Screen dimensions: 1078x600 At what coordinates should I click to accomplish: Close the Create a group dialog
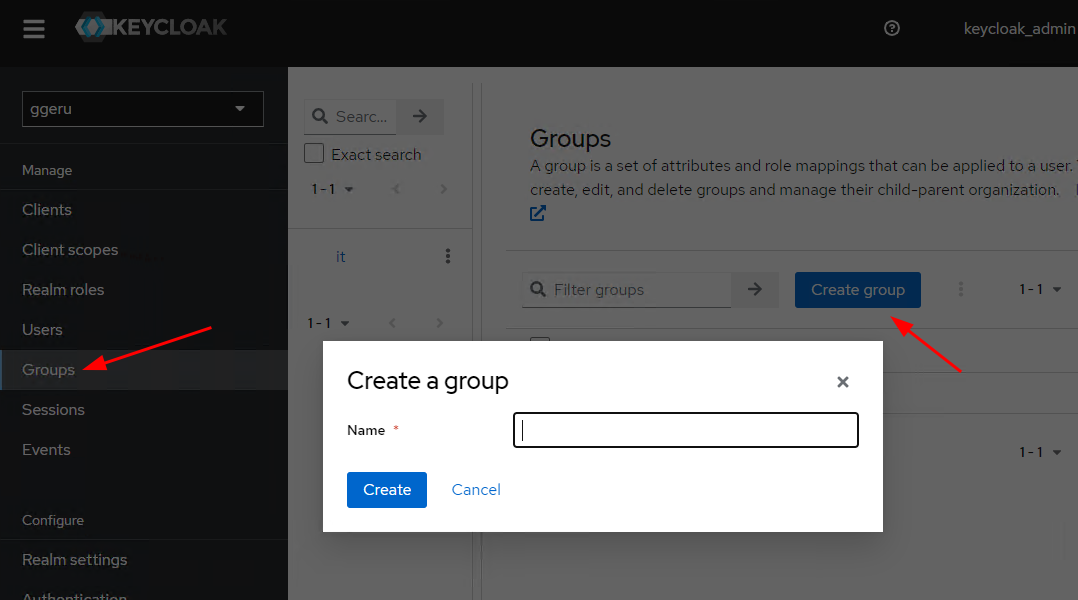pyautogui.click(x=842, y=382)
